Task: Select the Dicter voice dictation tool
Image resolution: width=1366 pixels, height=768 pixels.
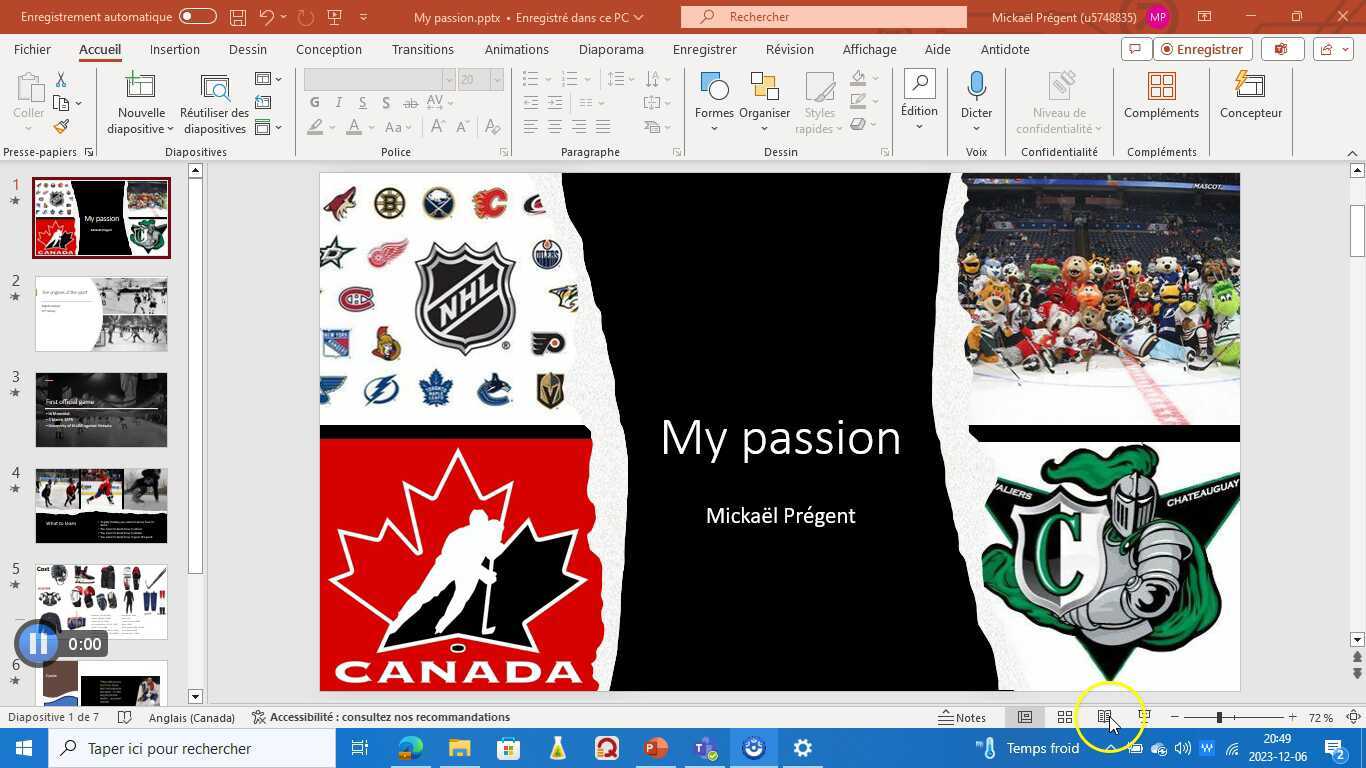Action: (975, 97)
